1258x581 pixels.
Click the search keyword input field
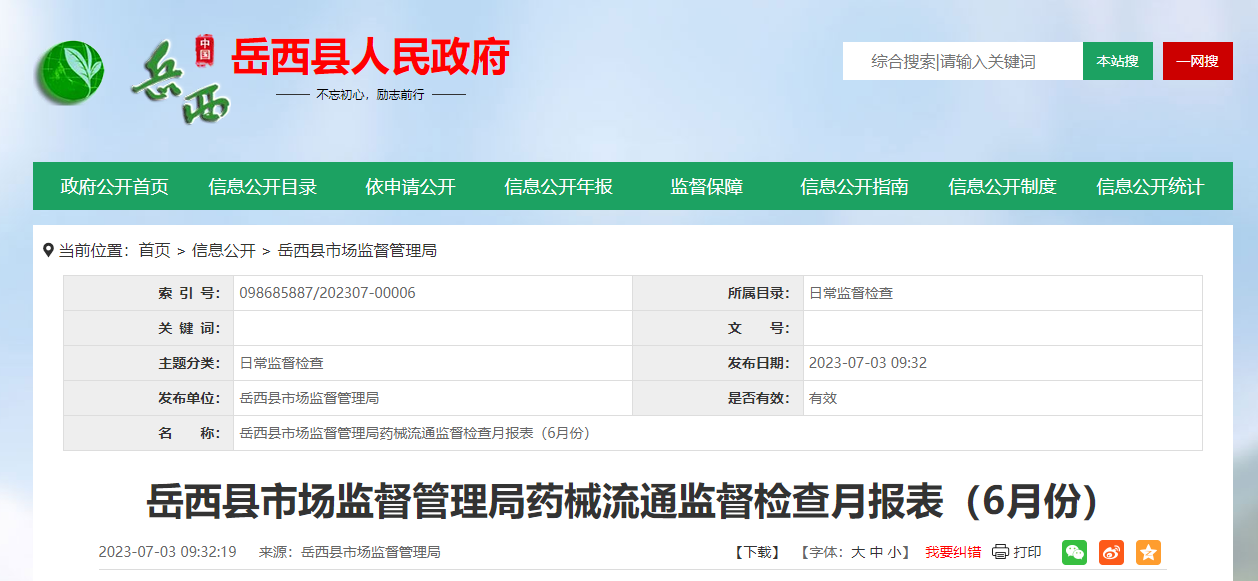pos(962,61)
